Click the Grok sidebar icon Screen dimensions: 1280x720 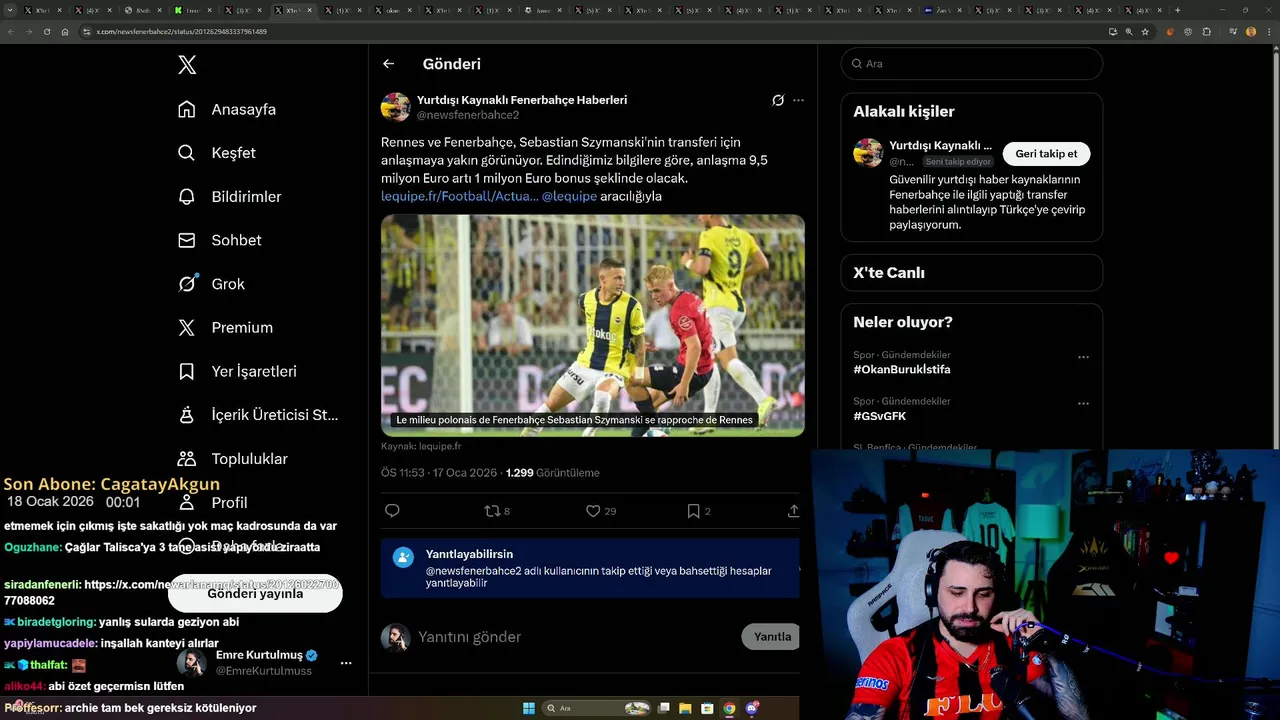pos(187,284)
